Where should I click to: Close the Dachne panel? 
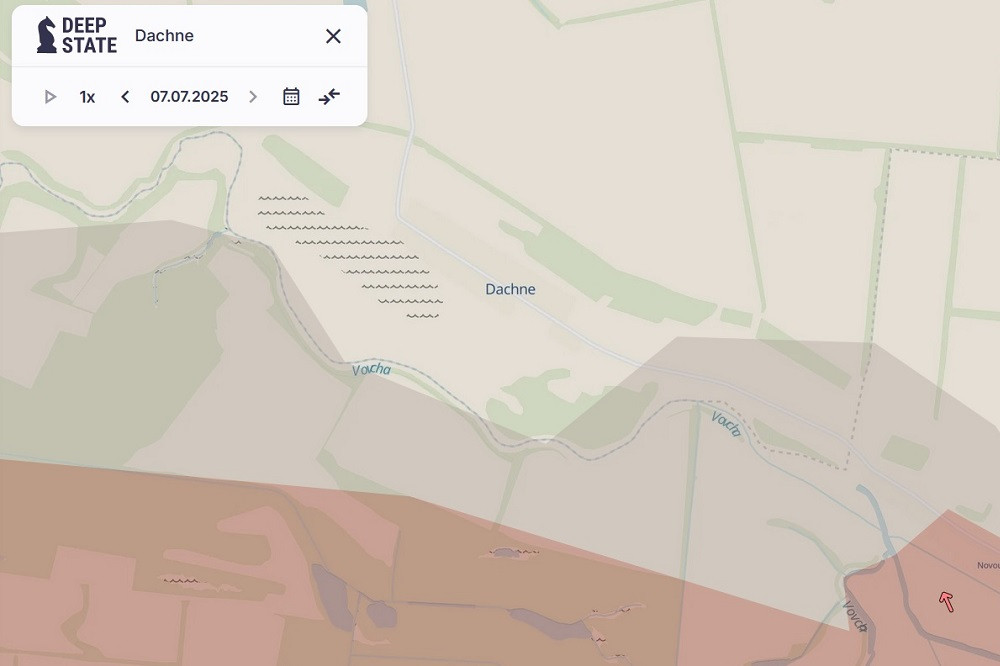tap(333, 36)
